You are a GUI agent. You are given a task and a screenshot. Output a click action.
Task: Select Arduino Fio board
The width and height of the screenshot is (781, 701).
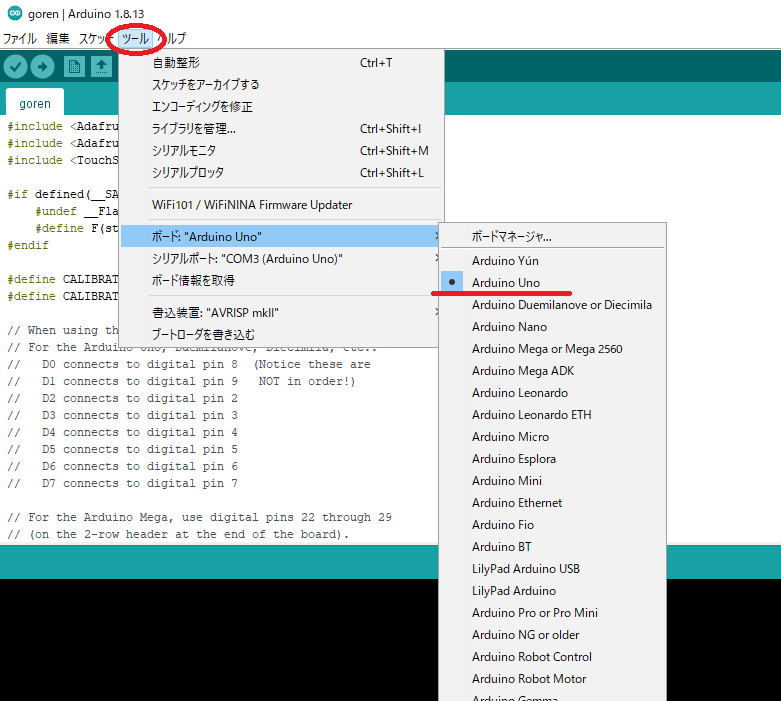(x=553, y=525)
